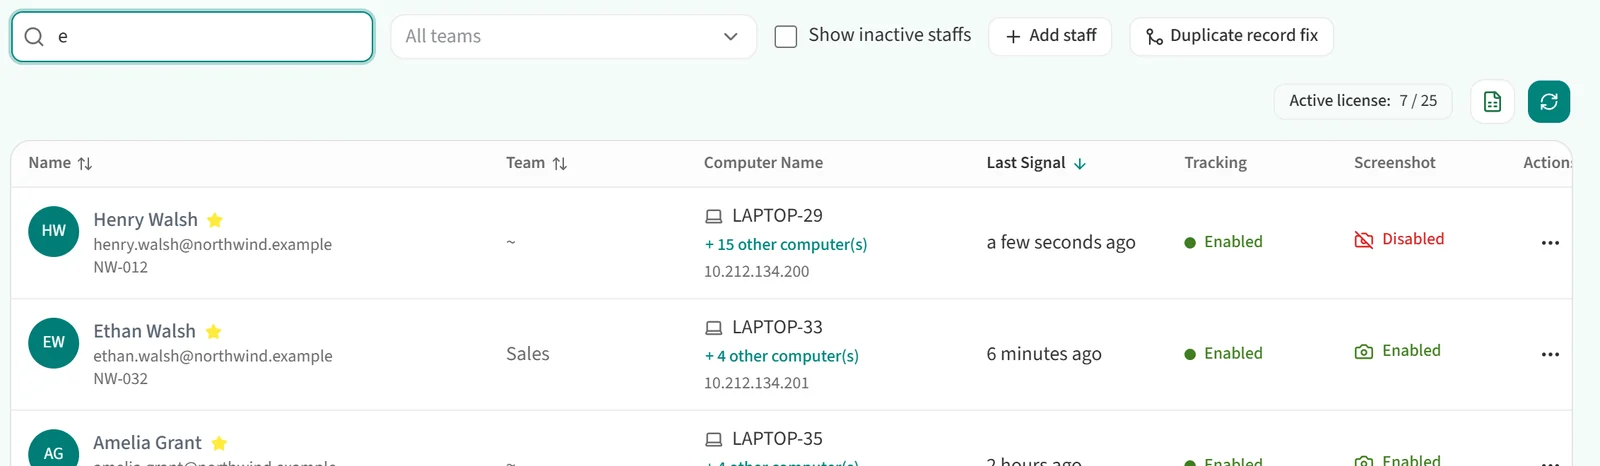Open actions menu for Ethan Walsh
The image size is (1600, 466).
click(1550, 355)
